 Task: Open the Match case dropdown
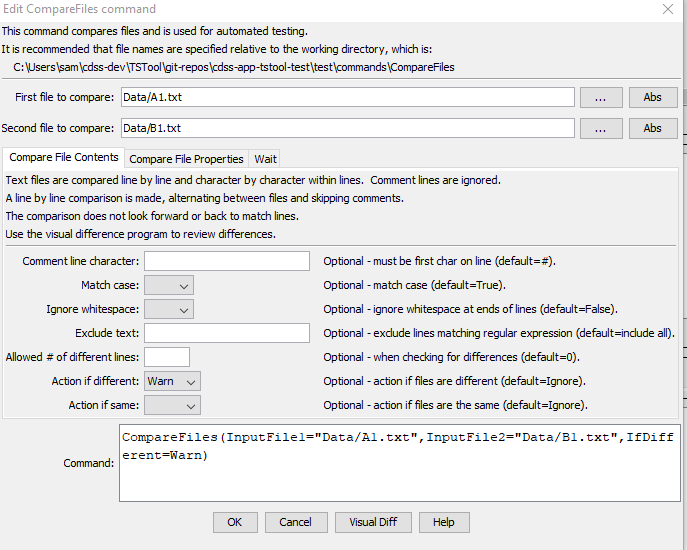[169, 285]
